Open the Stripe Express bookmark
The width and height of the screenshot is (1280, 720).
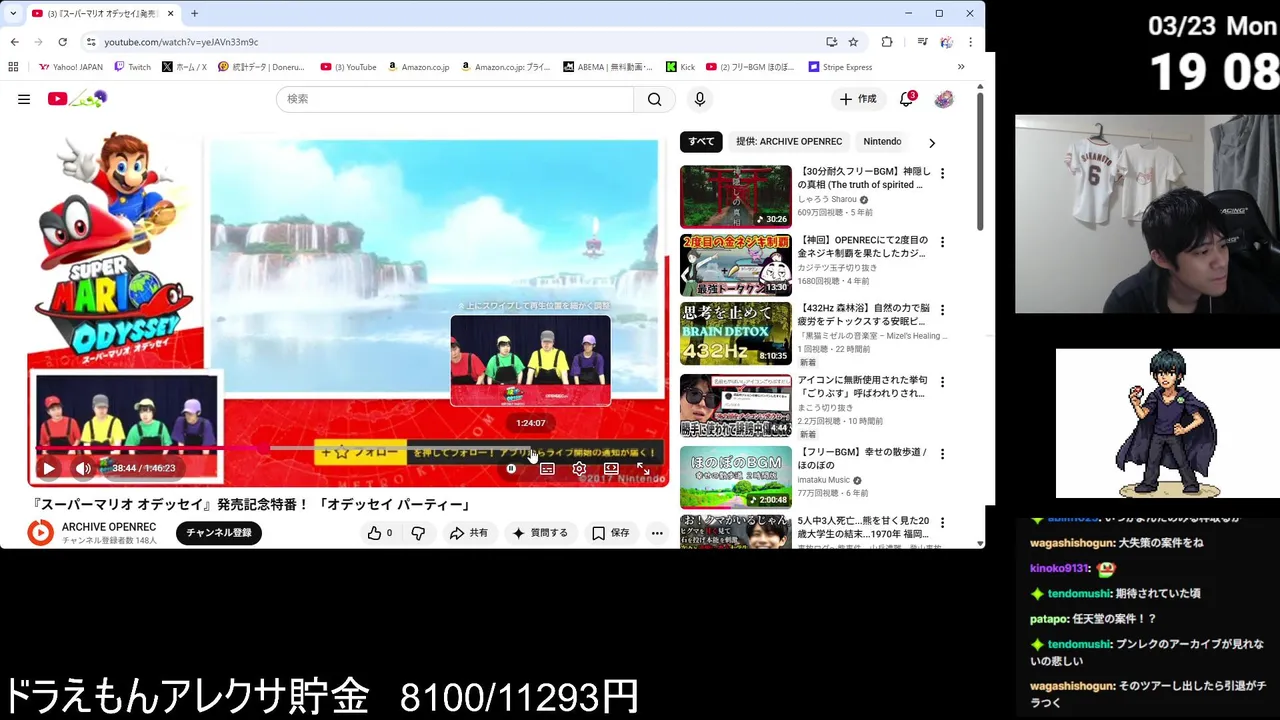840,67
